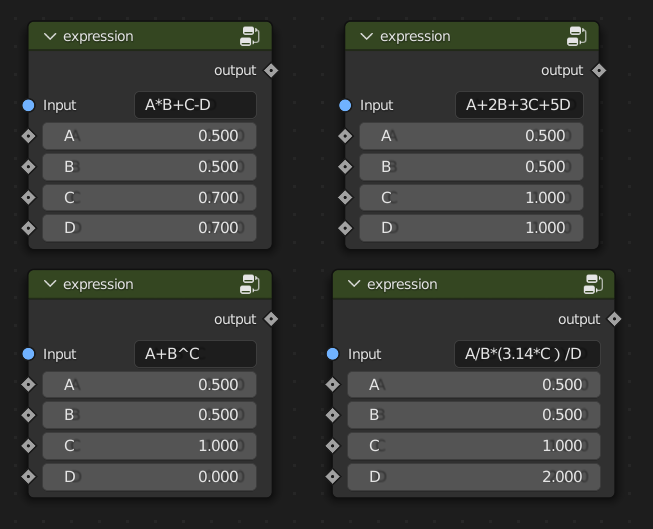Click D socket diamond on A+B^C node
Screen dimensions: 653x529
[x=28, y=477]
